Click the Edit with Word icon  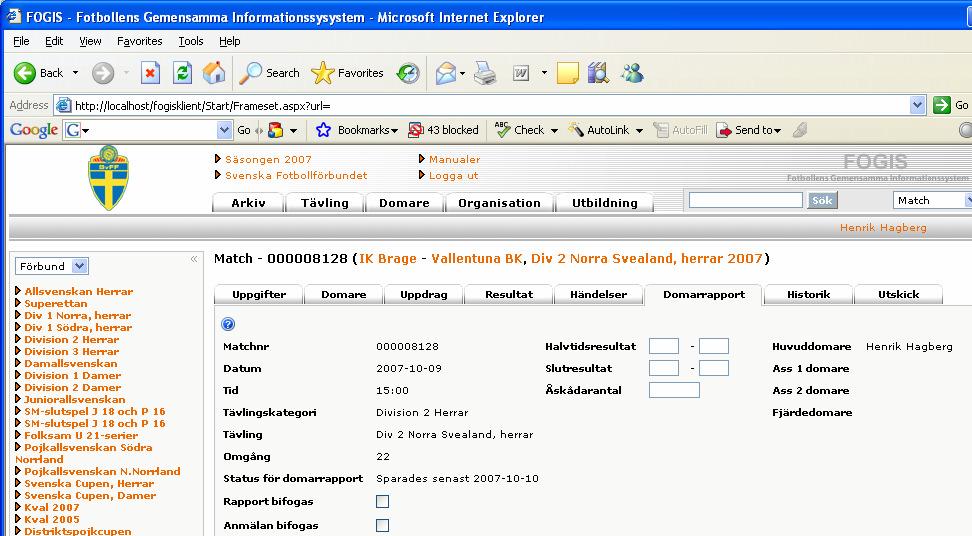click(521, 73)
